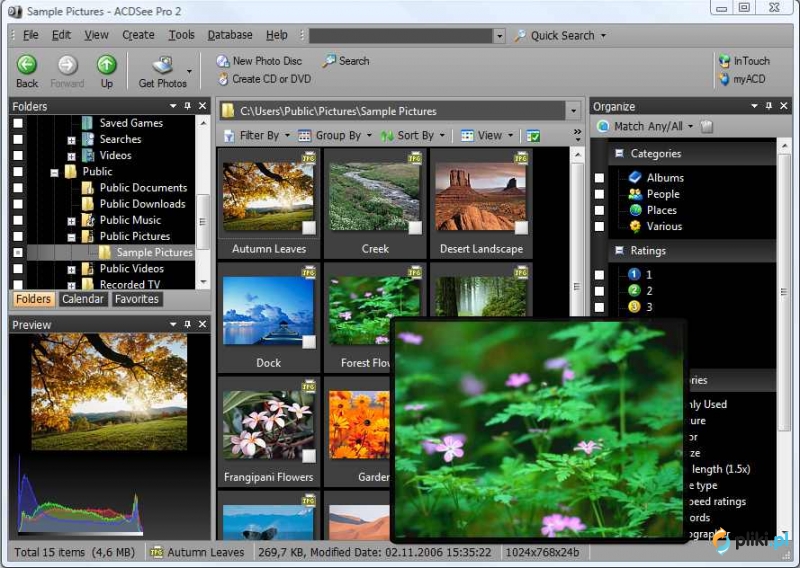Screen dimensions: 800x568
Task: Select the Desert Landscape thumbnail
Action: [x=482, y=204]
